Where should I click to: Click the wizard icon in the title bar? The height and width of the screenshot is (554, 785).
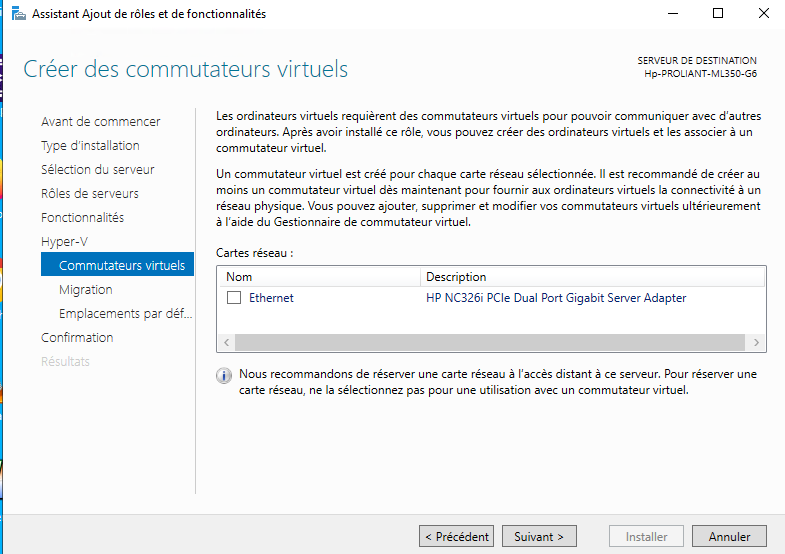click(18, 14)
